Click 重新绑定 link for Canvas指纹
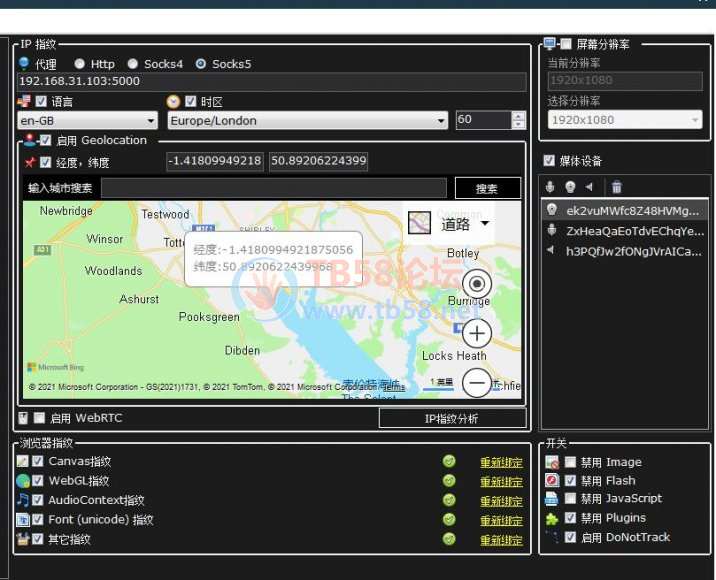The height and width of the screenshot is (580, 716). tap(501, 462)
